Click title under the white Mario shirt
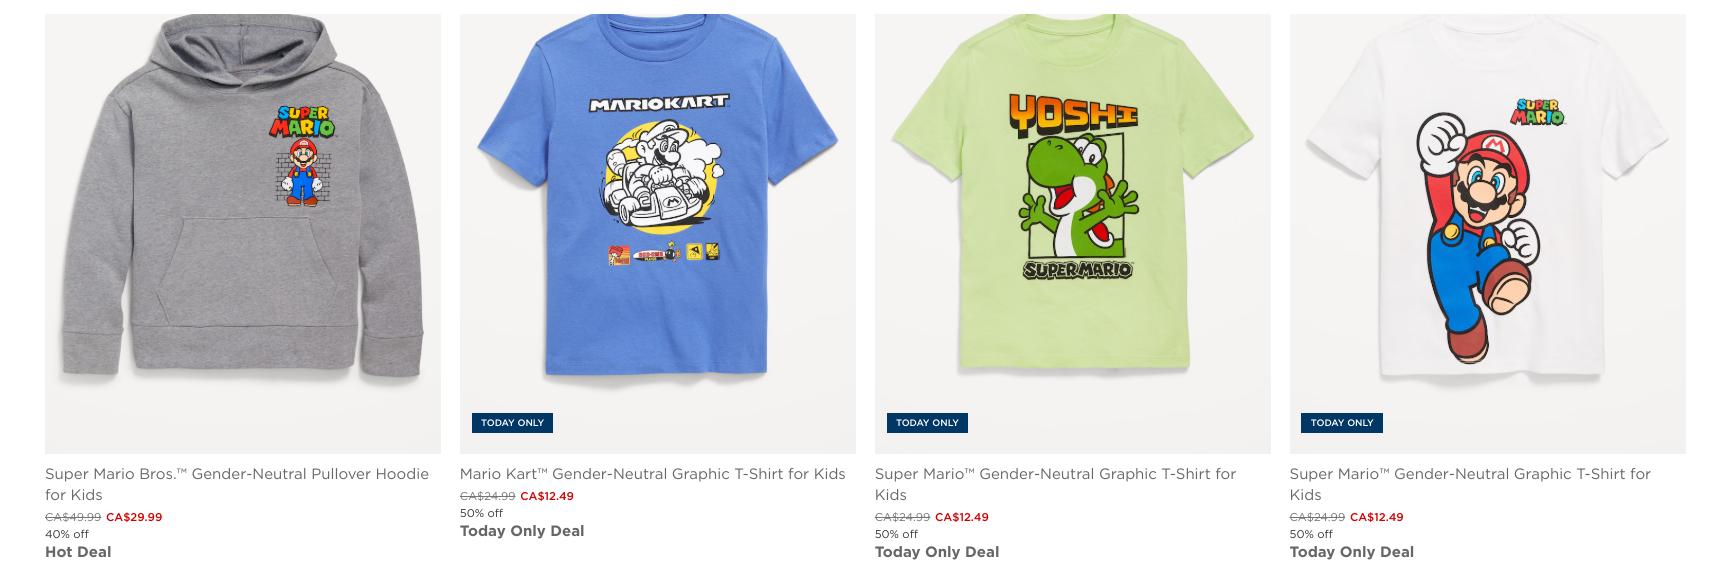 coord(1470,484)
